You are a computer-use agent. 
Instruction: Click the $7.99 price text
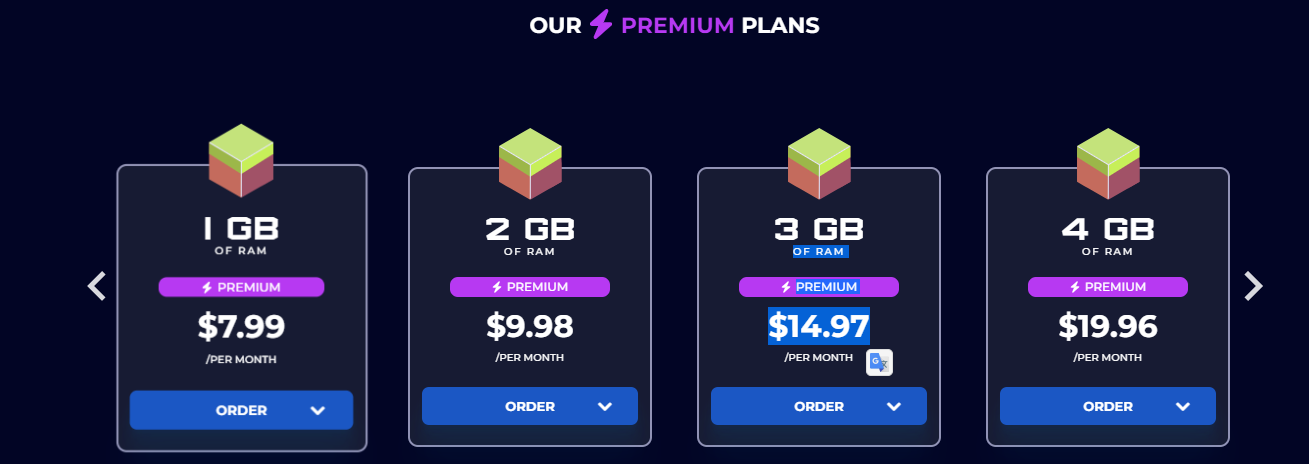point(241,326)
